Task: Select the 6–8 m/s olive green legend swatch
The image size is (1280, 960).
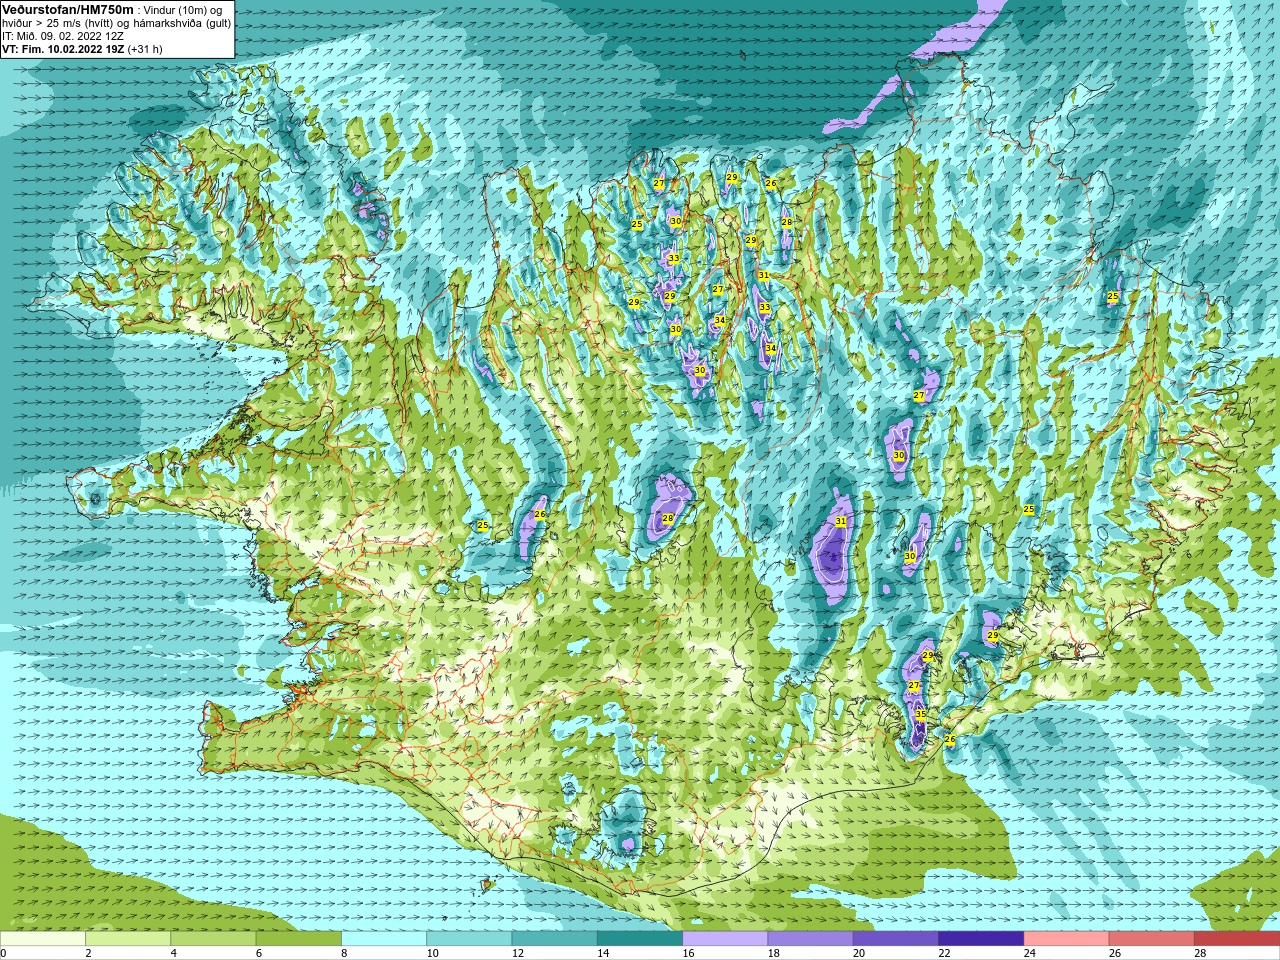Action: click(298, 939)
